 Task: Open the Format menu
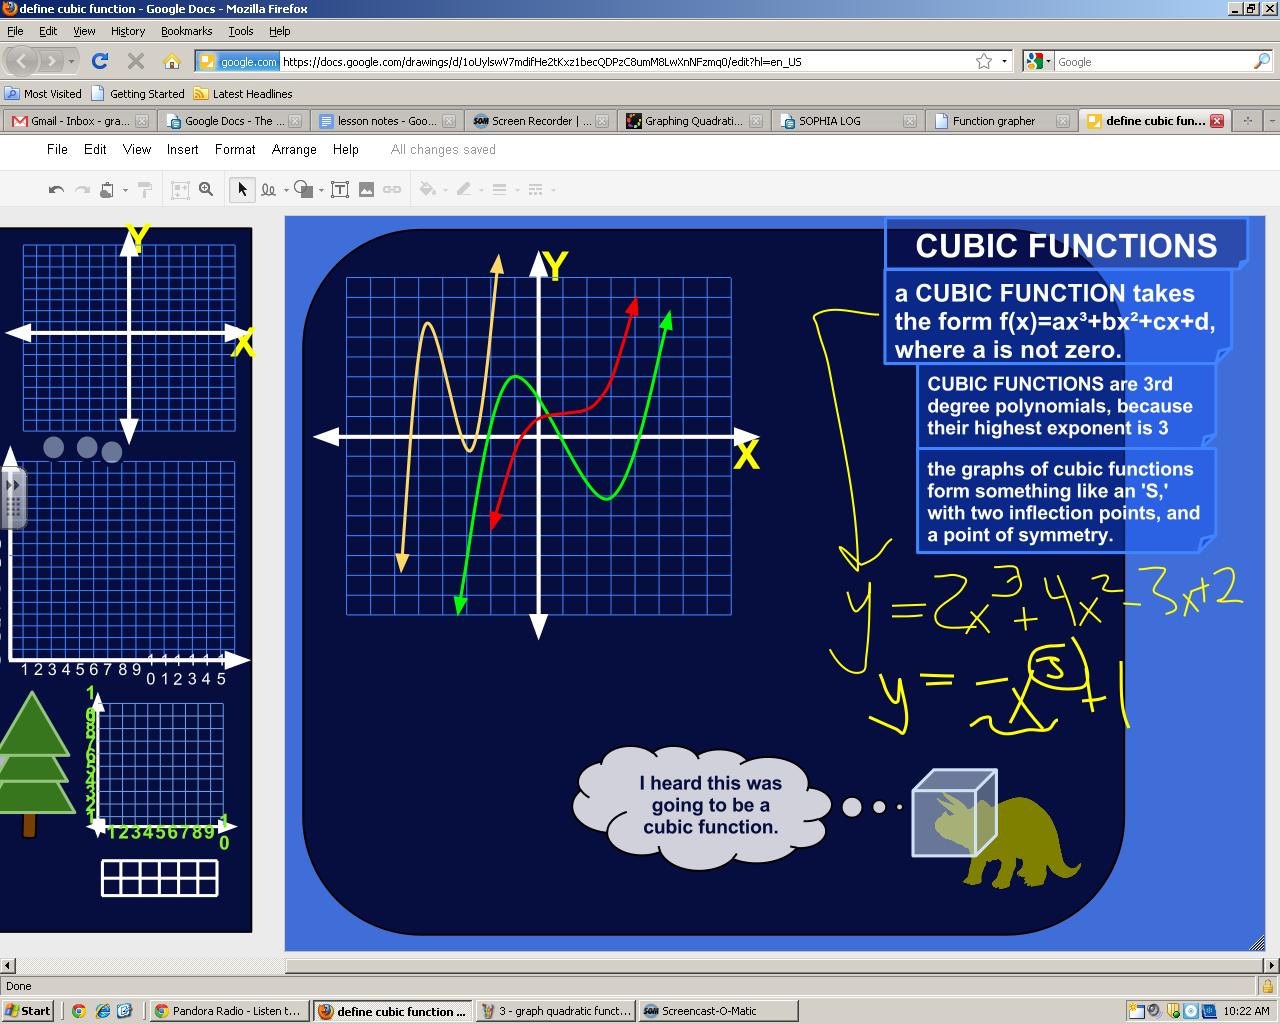[234, 149]
